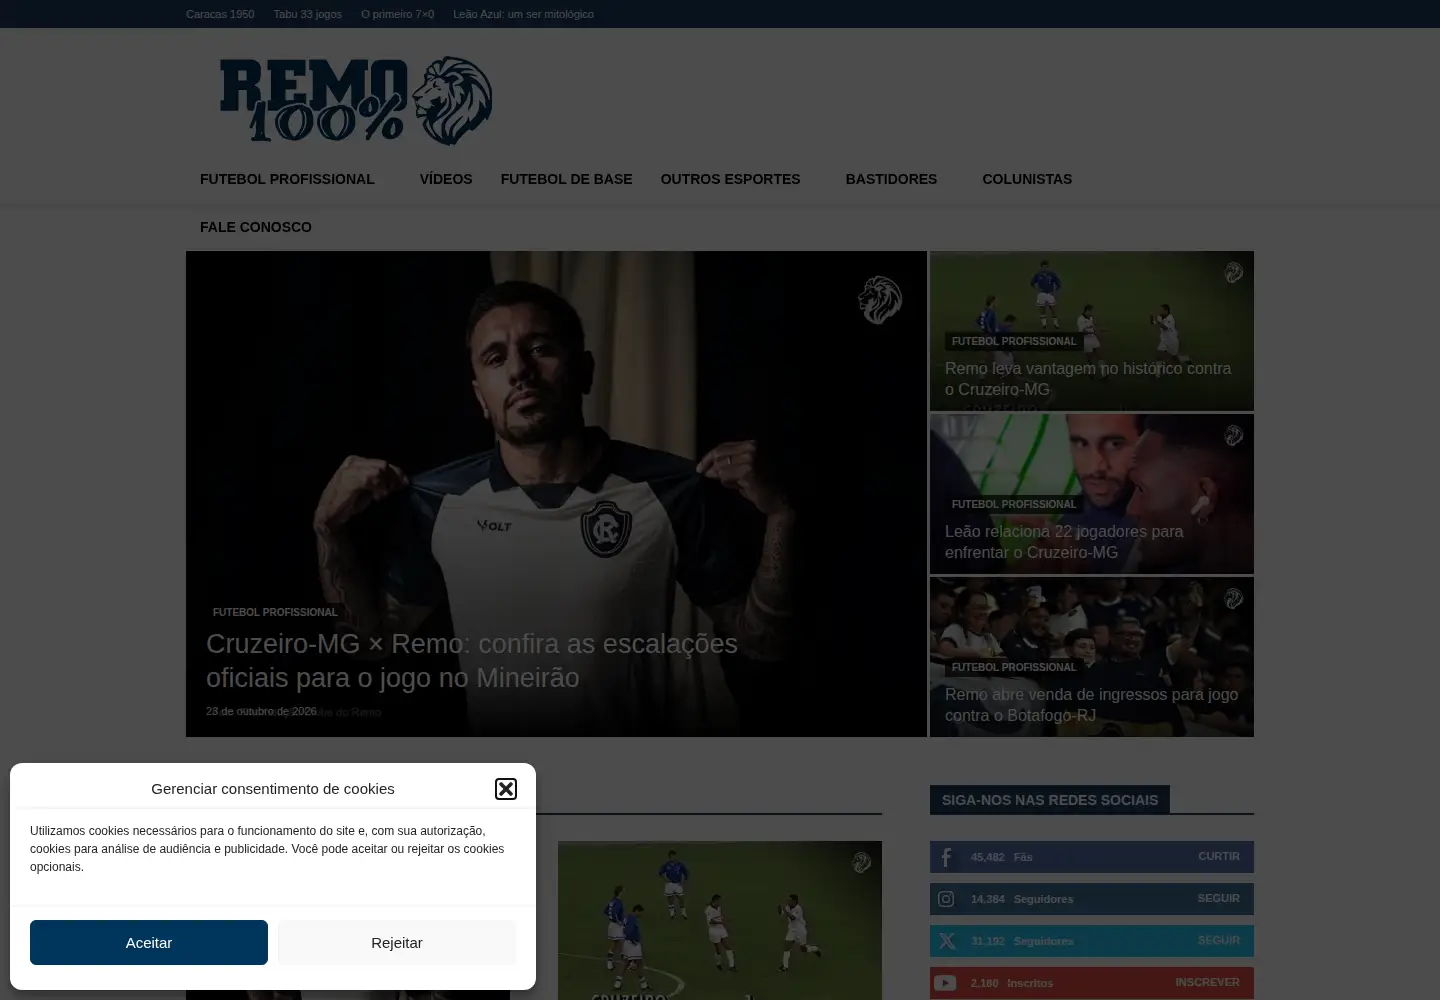Click Curtir on Facebook row

pyautogui.click(x=1219, y=856)
